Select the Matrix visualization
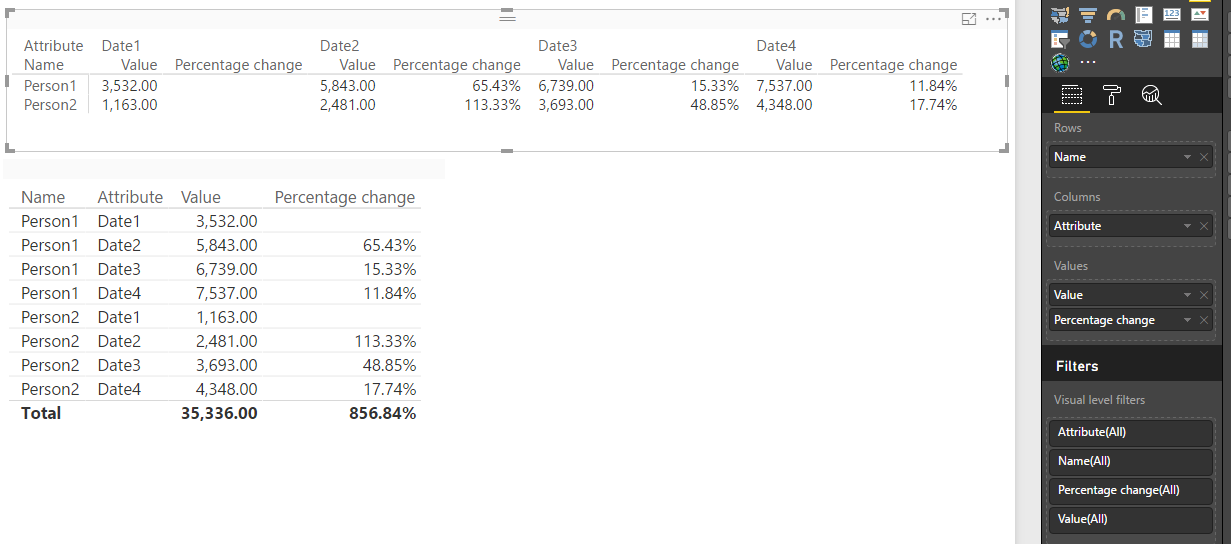Viewport: 1231px width, 544px height. [1200, 39]
